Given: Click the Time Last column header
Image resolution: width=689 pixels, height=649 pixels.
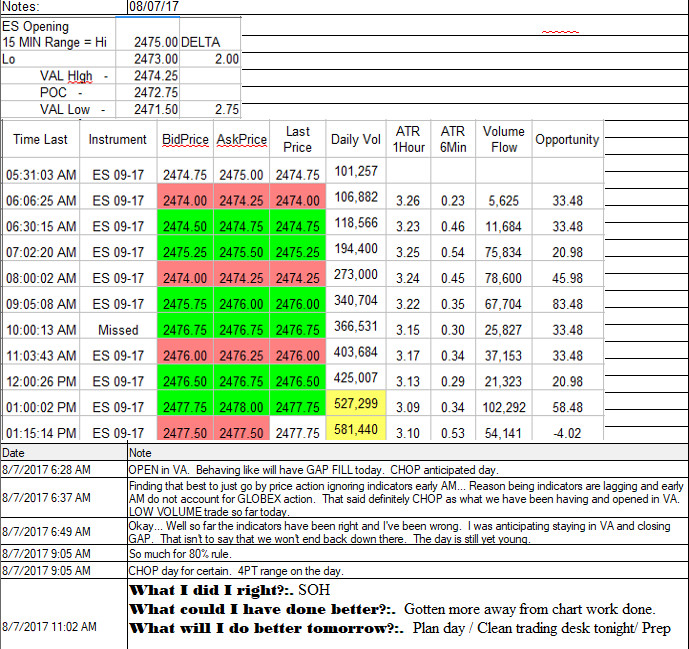Looking at the screenshot, I should (x=40, y=139).
